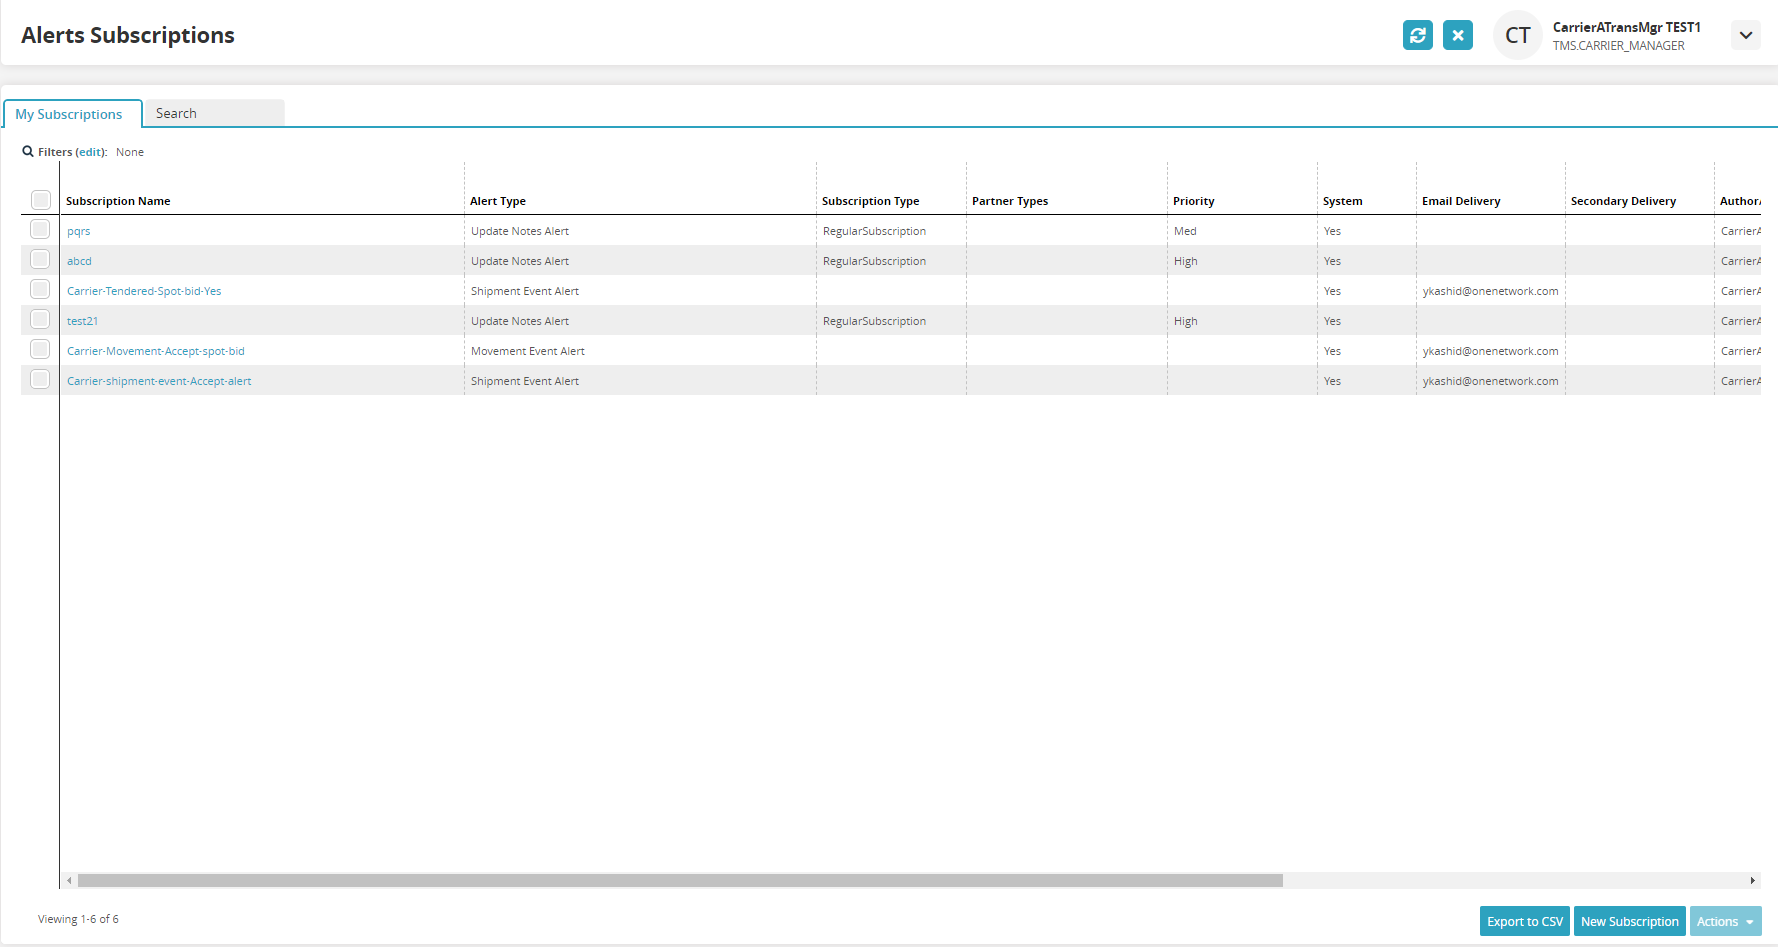1778x947 pixels.
Task: Sort by Subscription Name column header
Action: pyautogui.click(x=118, y=201)
